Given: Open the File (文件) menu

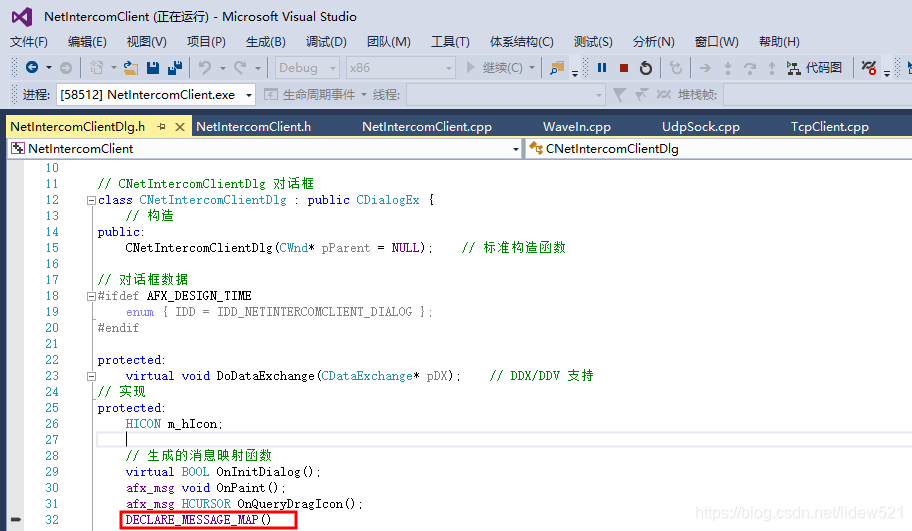Looking at the screenshot, I should click(28, 42).
